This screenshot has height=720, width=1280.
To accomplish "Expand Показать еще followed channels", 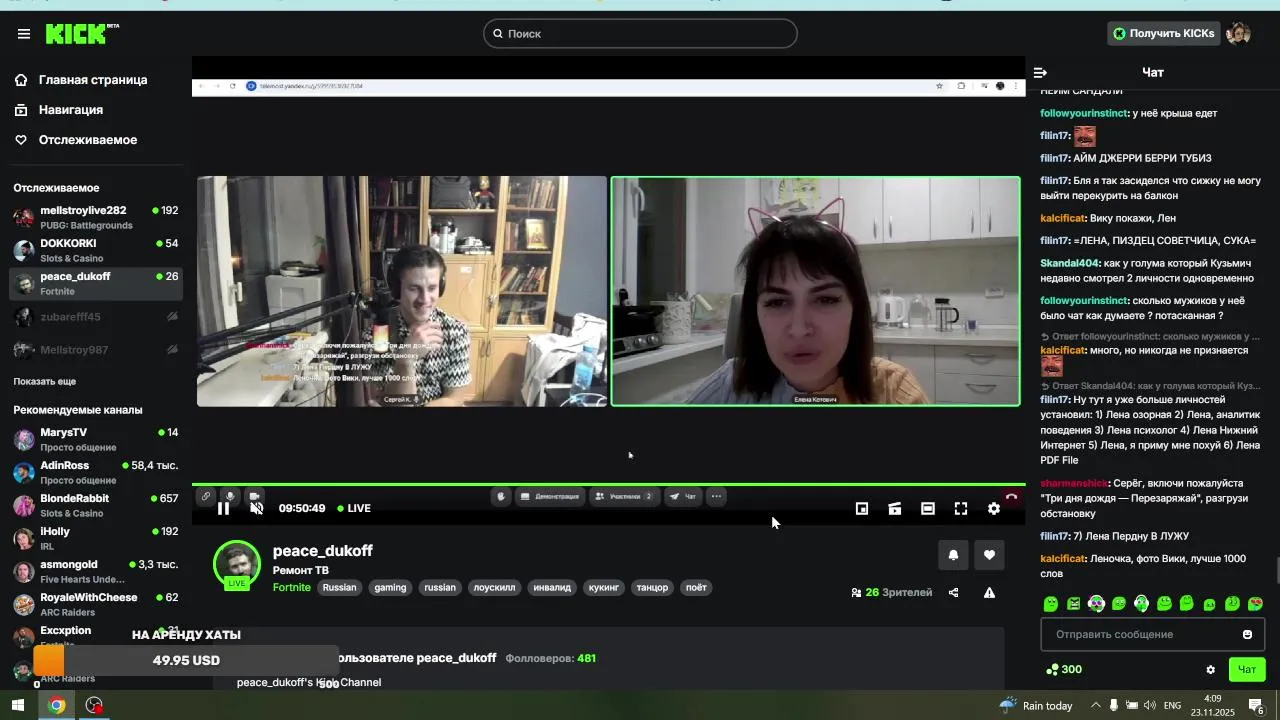I will (44, 381).
